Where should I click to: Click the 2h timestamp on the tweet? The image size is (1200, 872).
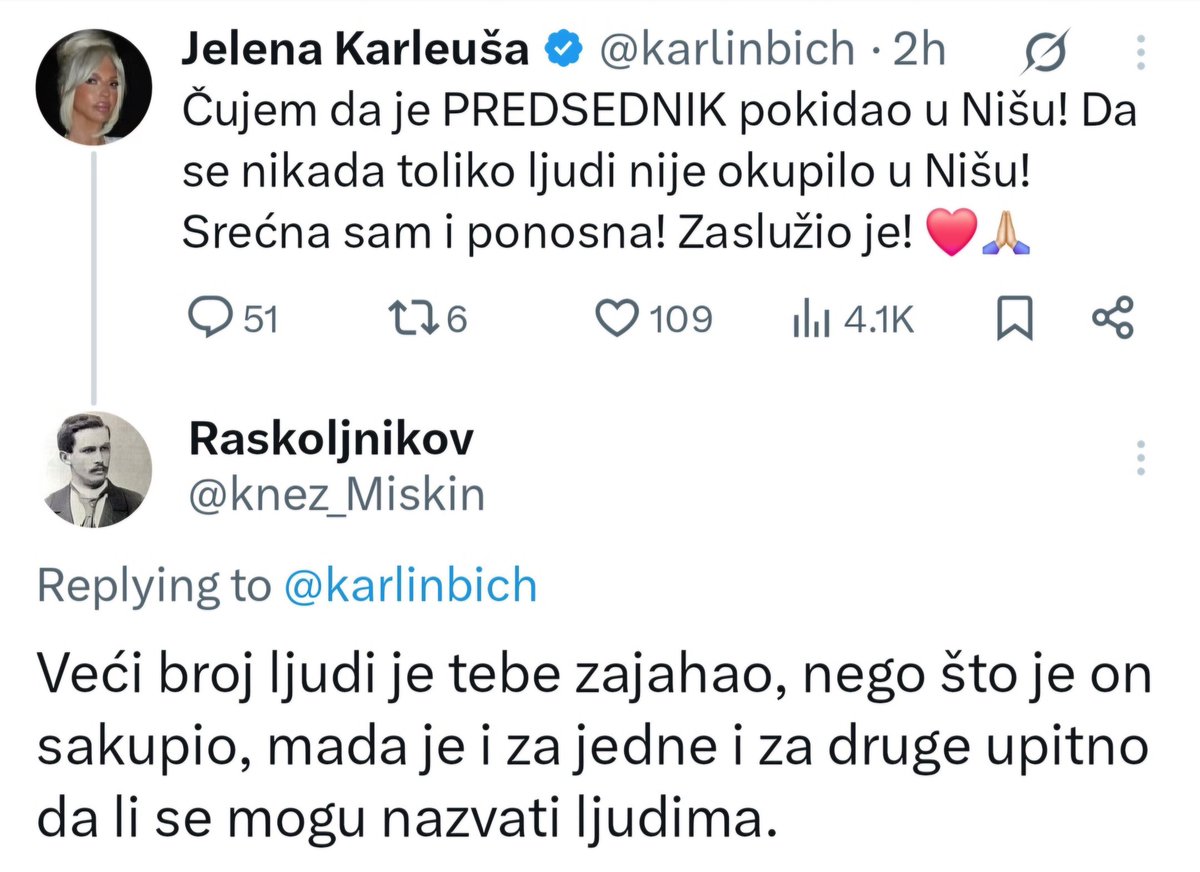tap(920, 49)
